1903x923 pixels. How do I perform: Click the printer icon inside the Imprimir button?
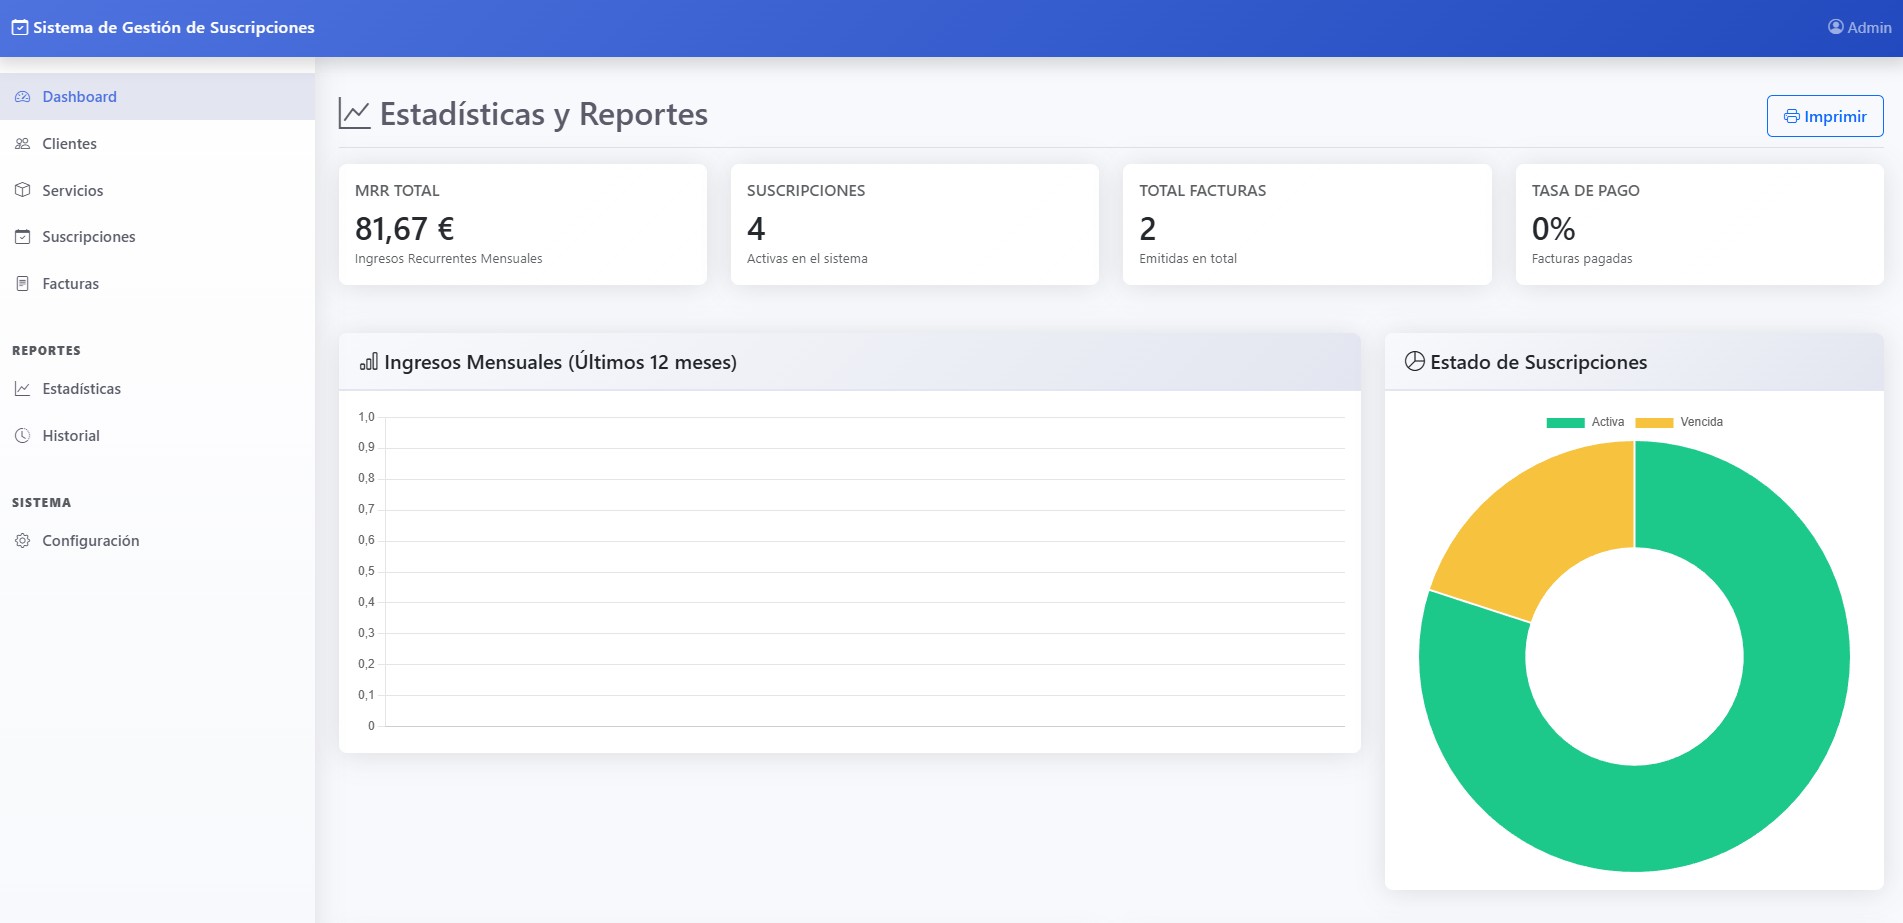[1791, 115]
